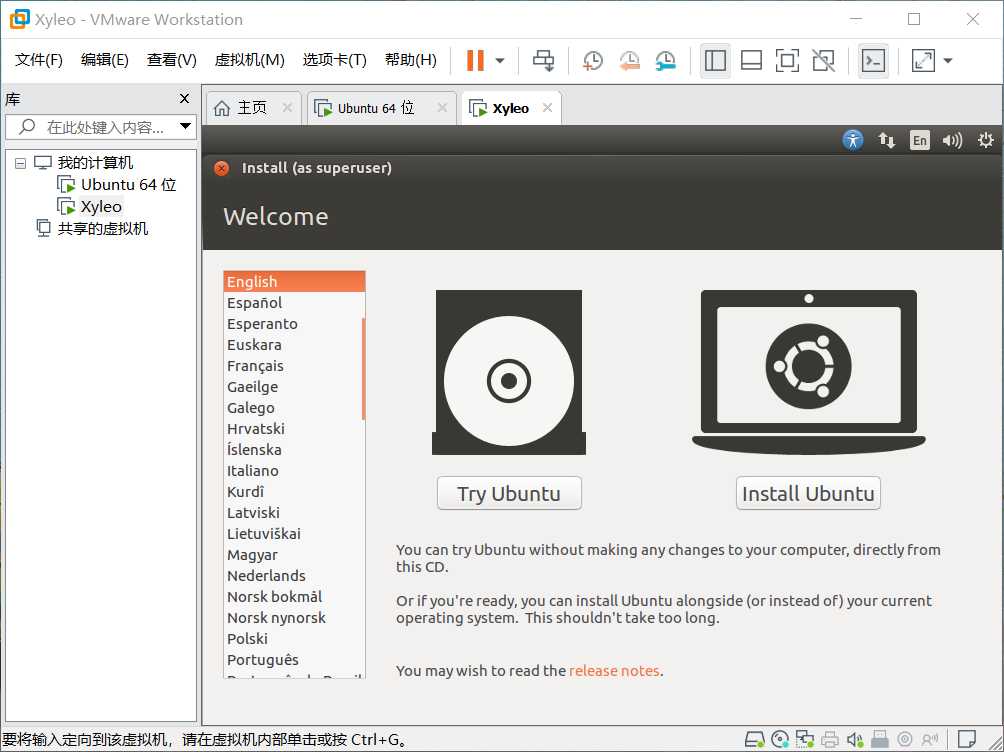Click the printer status bar icon
This screenshot has width=1004, height=752.
coord(830,740)
